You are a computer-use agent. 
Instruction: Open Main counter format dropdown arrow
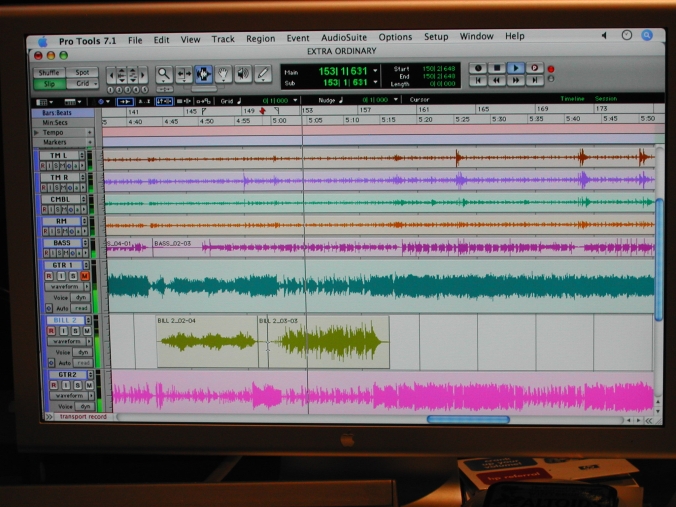click(x=375, y=70)
